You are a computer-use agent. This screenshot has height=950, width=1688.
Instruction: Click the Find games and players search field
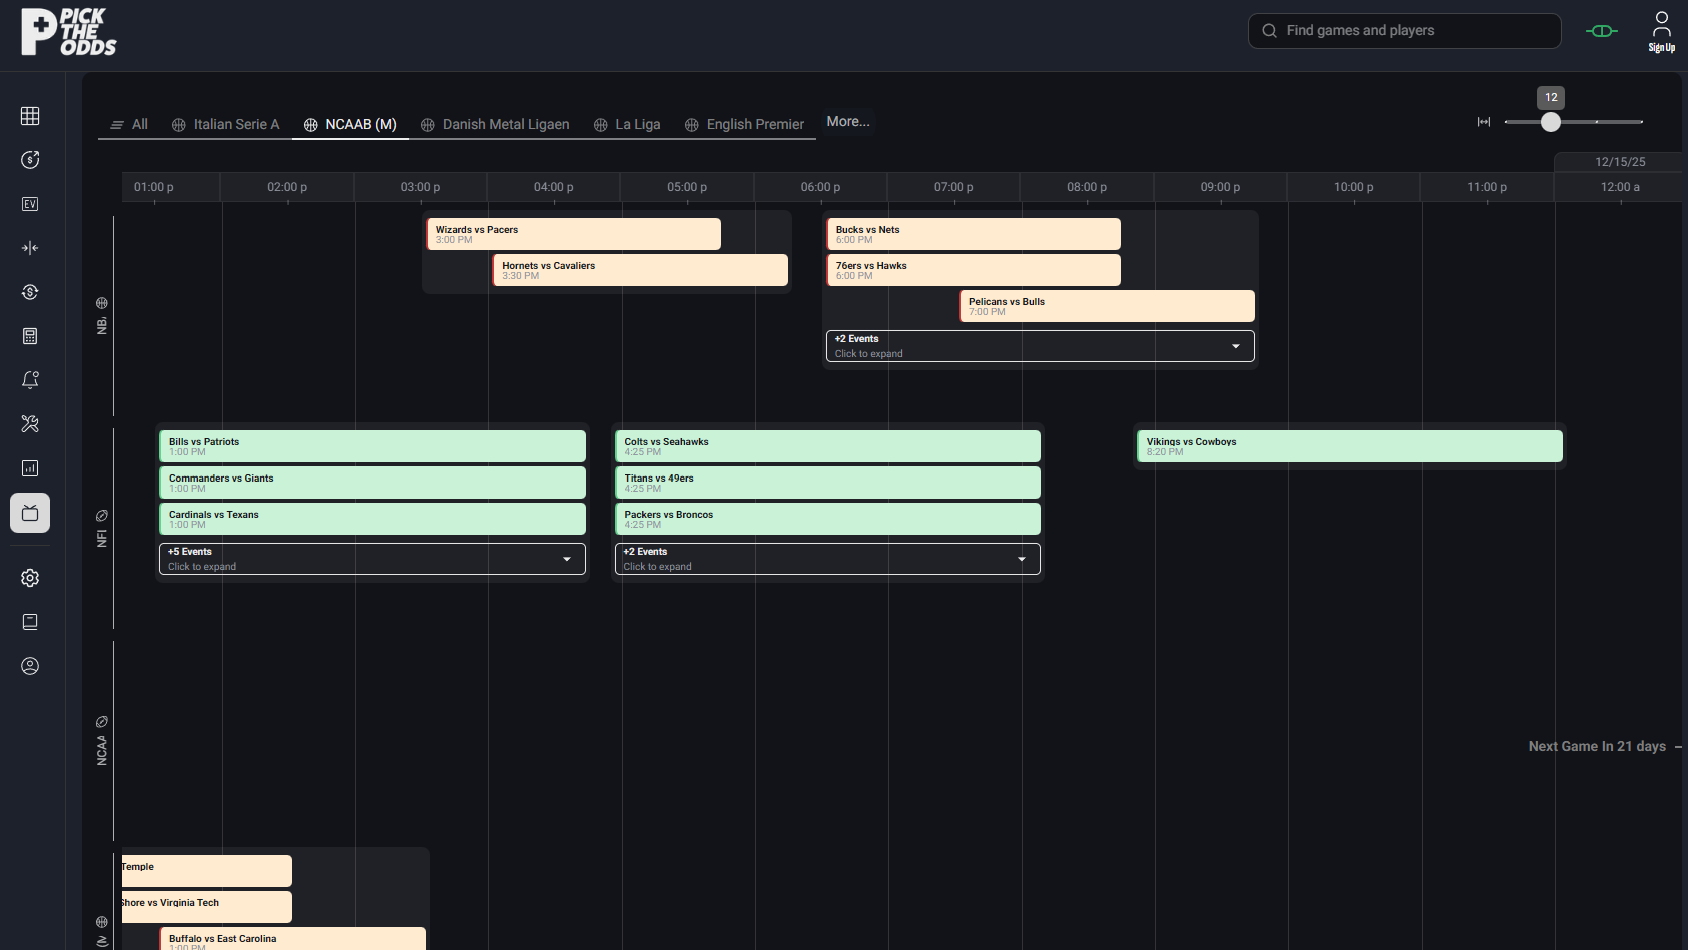click(x=1404, y=31)
